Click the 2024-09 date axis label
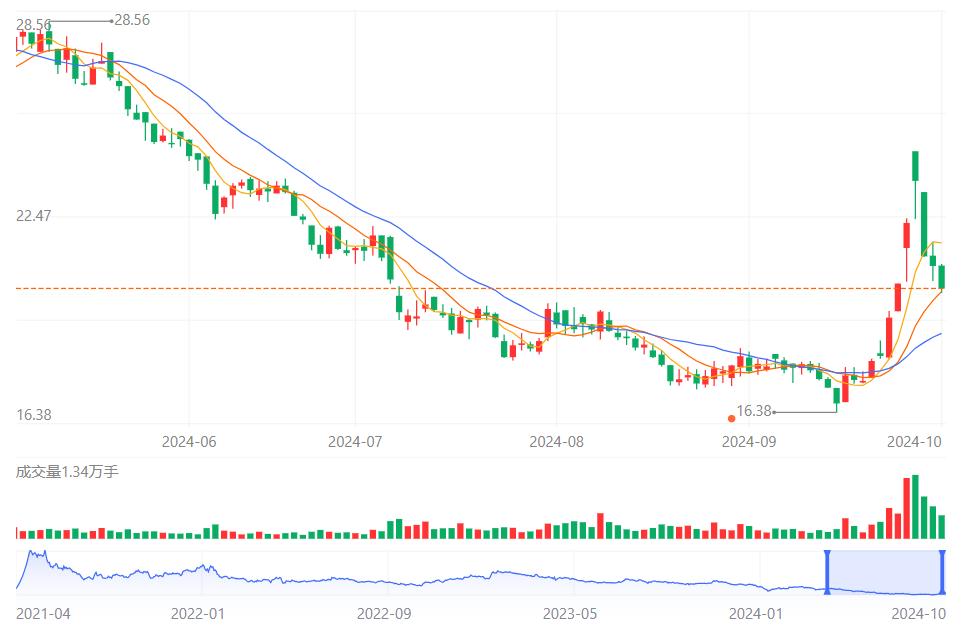 (749, 440)
